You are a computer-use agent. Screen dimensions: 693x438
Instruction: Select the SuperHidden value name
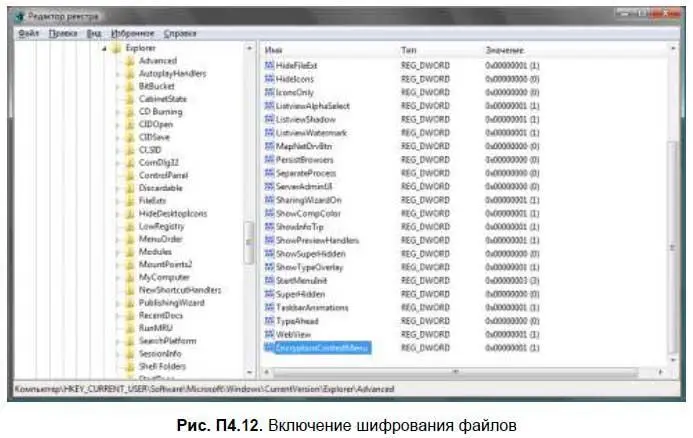[x=300, y=294]
